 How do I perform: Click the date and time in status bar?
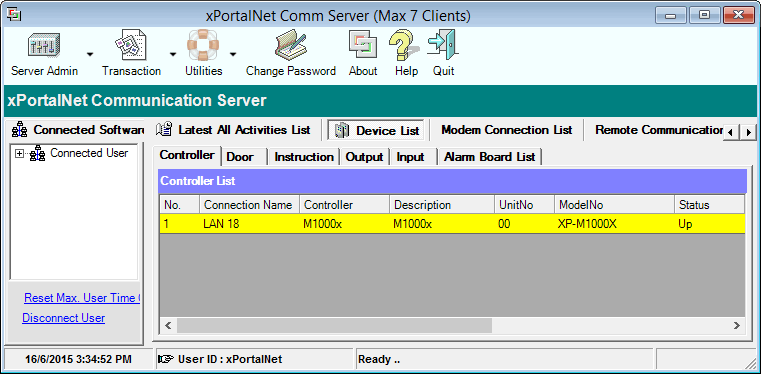tap(78, 359)
